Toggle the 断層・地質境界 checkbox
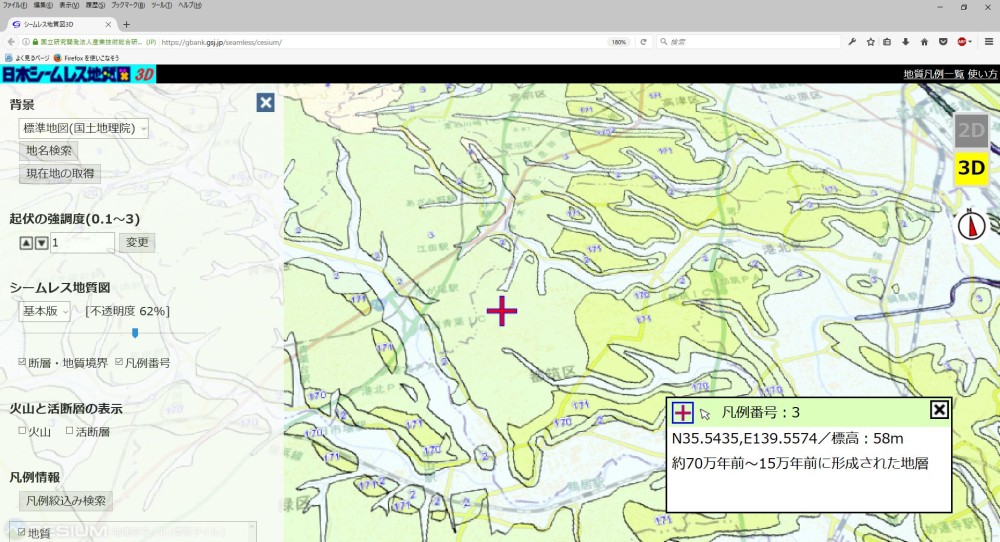This screenshot has width=1000, height=542. [23, 362]
